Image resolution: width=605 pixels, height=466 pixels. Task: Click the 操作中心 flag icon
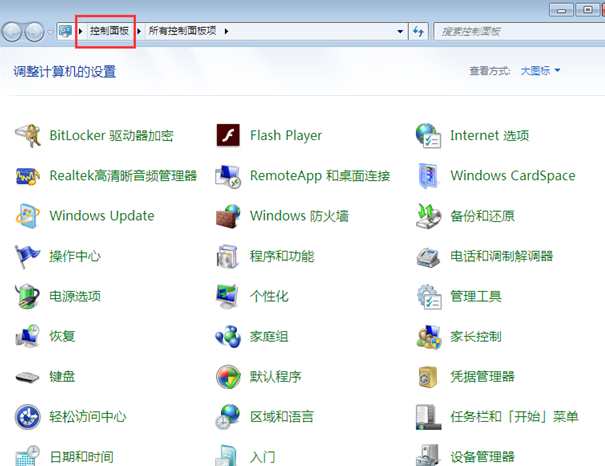coord(27,257)
